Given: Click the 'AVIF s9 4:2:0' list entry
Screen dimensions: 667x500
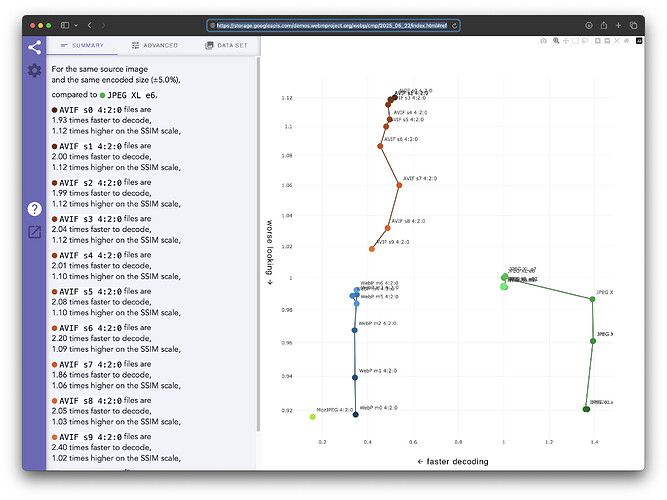Looking at the screenshot, I should click(91, 437).
